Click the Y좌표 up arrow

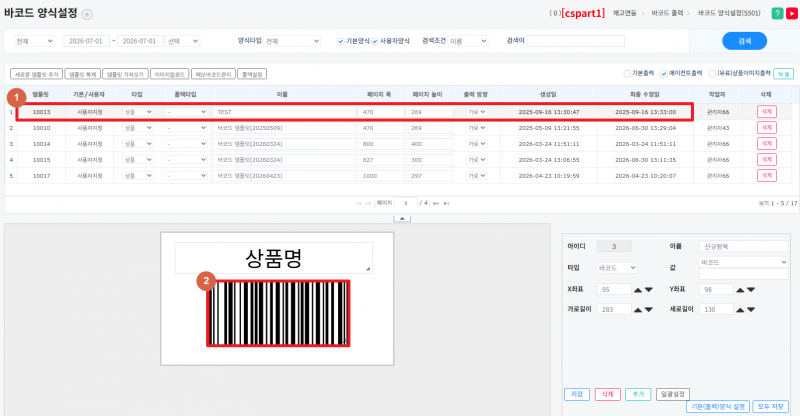[x=740, y=290]
